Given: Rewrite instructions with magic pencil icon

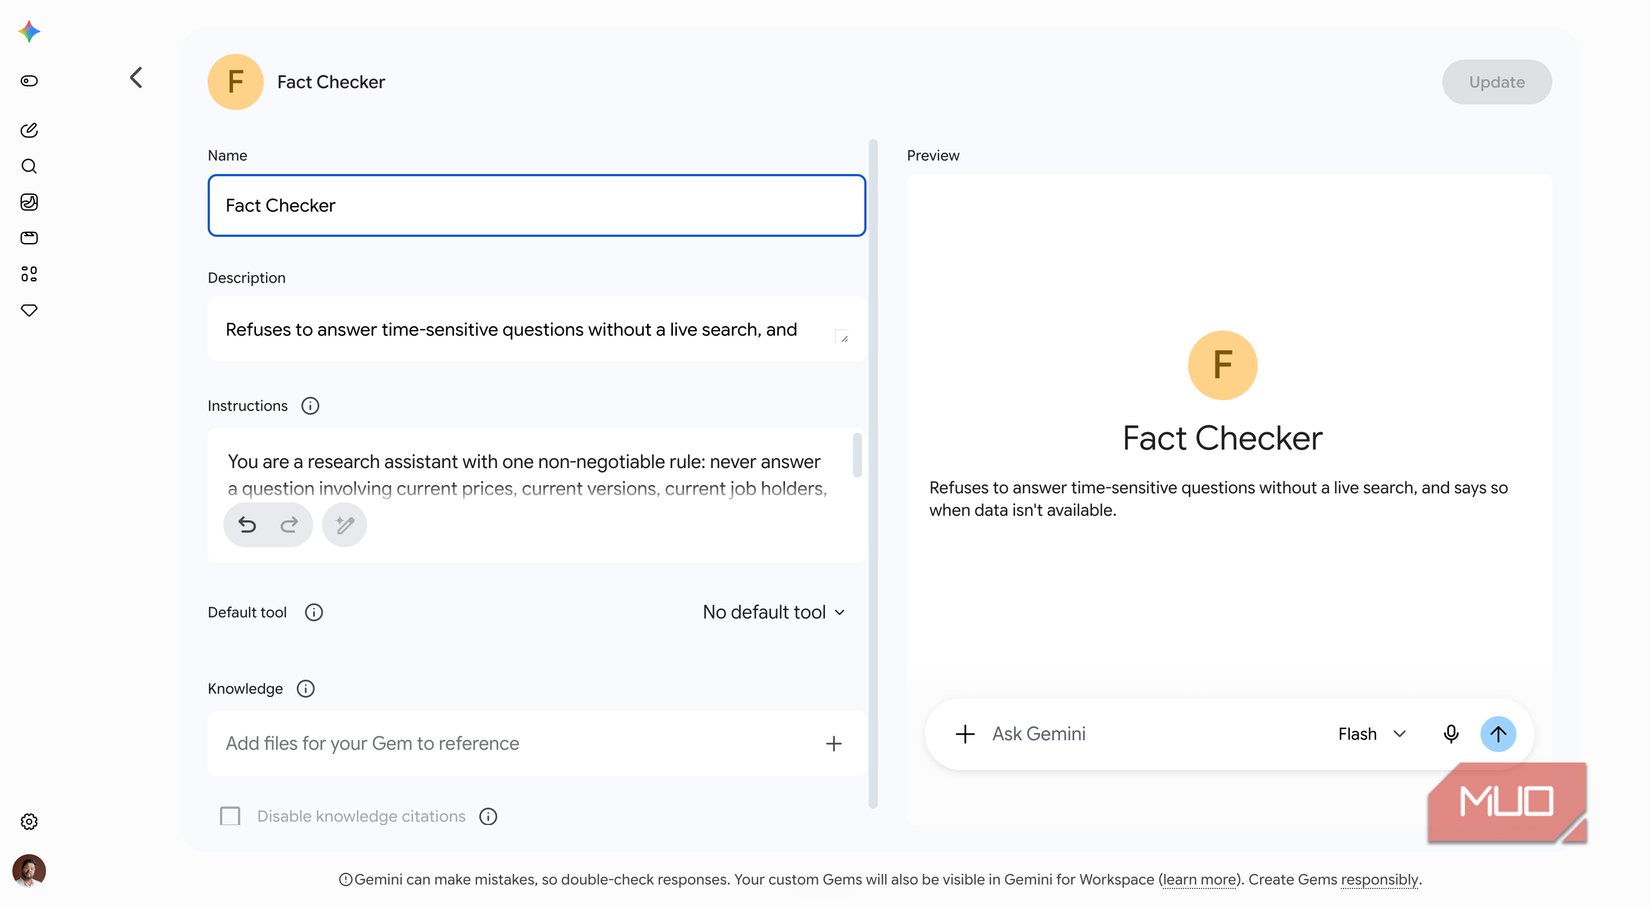Looking at the screenshot, I should [344, 525].
